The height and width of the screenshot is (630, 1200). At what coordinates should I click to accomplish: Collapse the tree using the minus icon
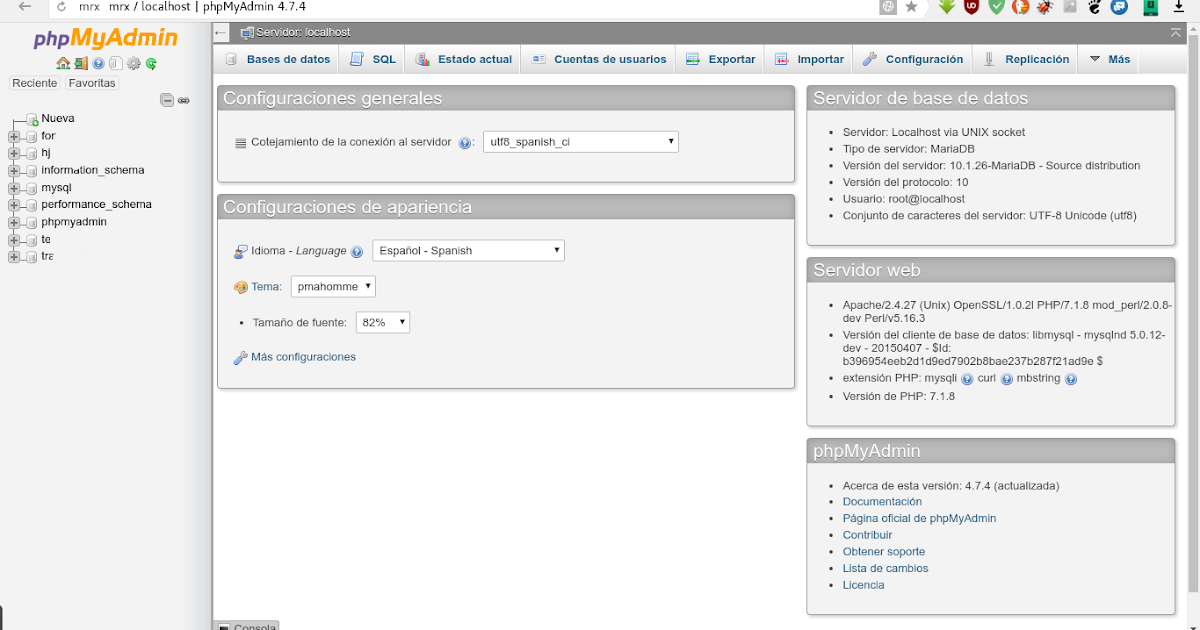coord(165,100)
